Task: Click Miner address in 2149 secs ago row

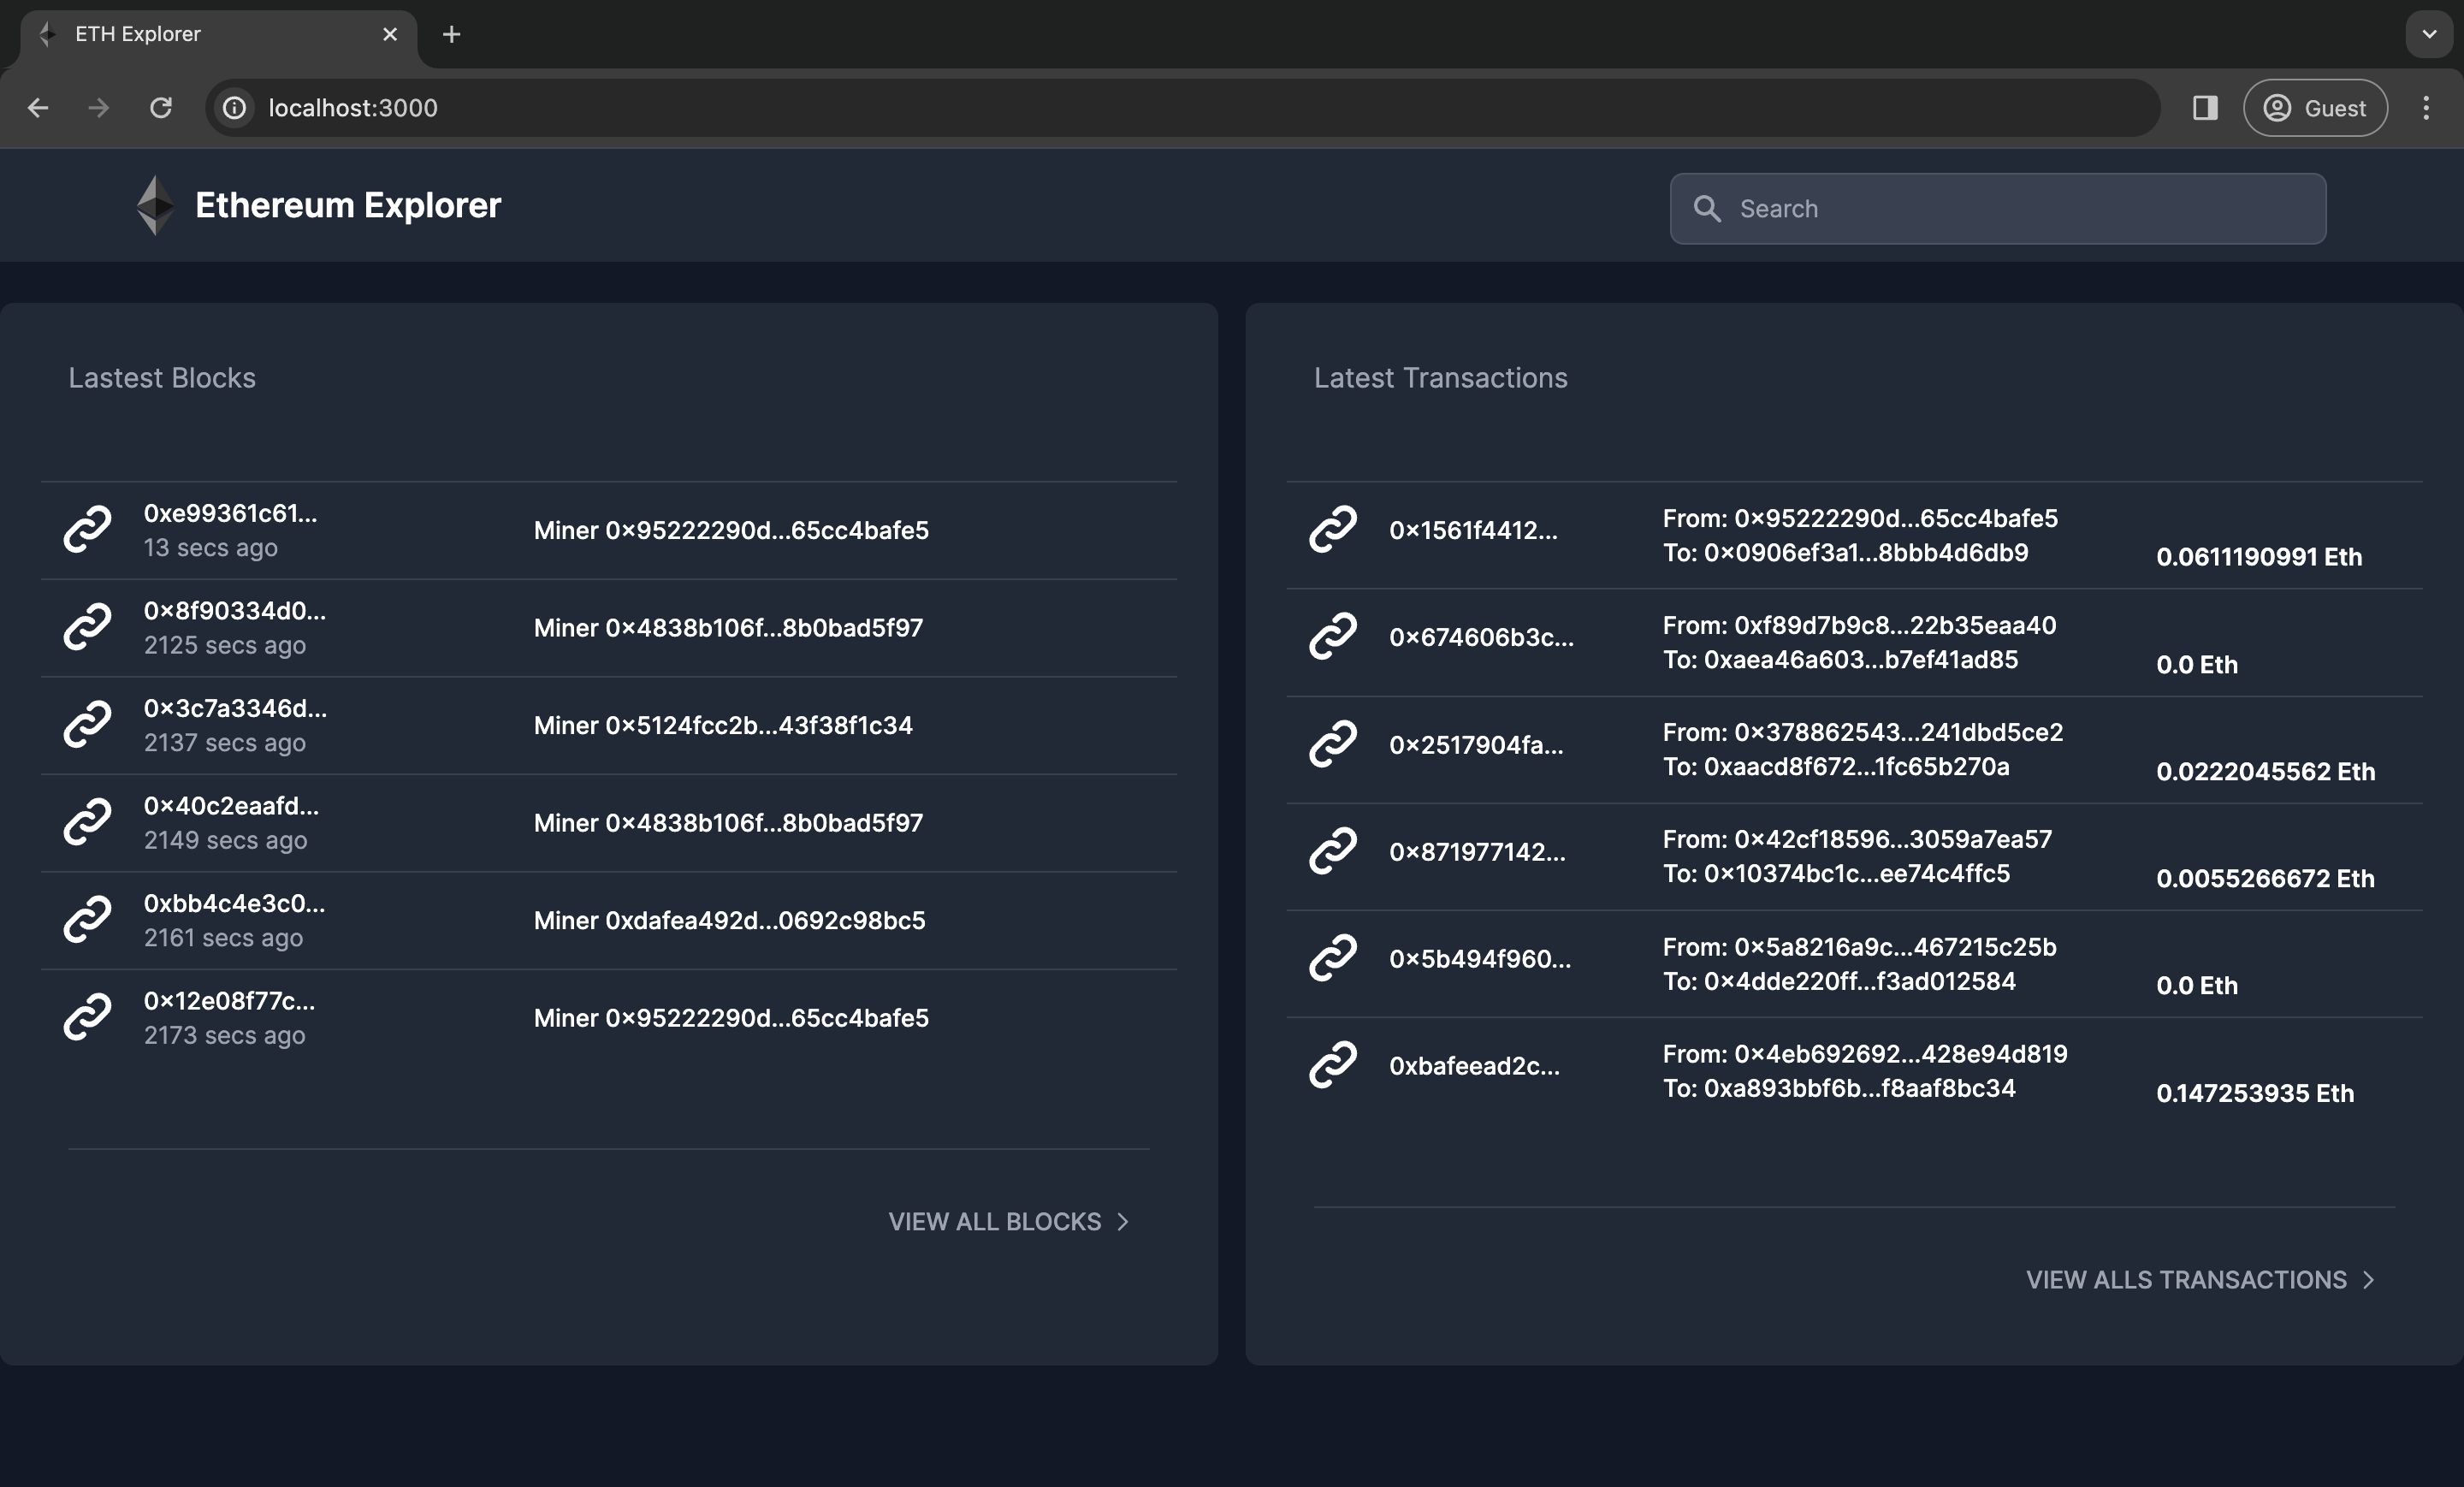Action: (728, 822)
